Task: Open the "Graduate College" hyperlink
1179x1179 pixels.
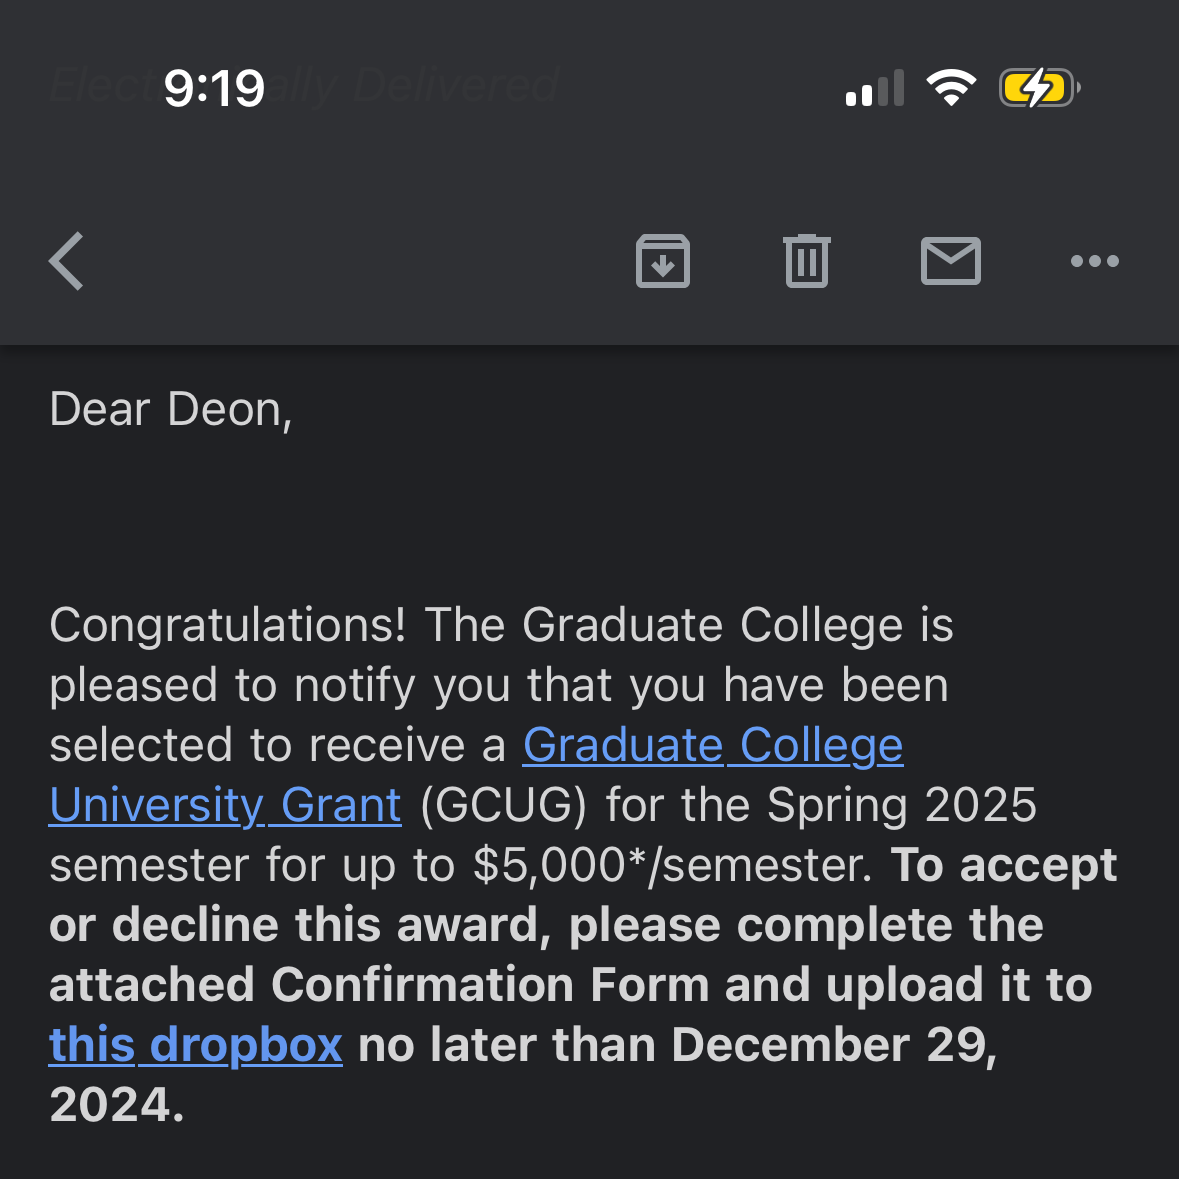Action: (x=712, y=745)
